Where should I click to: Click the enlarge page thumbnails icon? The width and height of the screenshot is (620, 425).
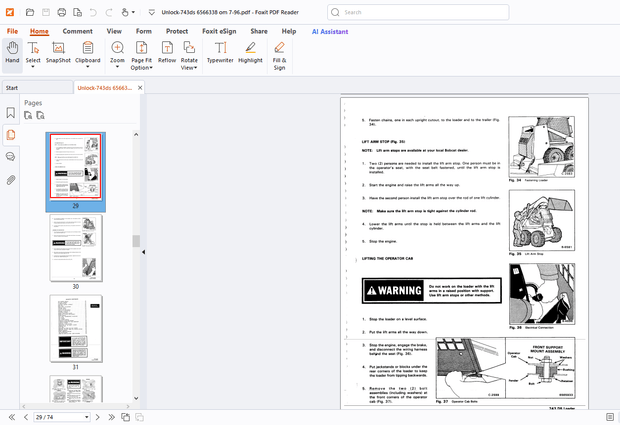28,115
